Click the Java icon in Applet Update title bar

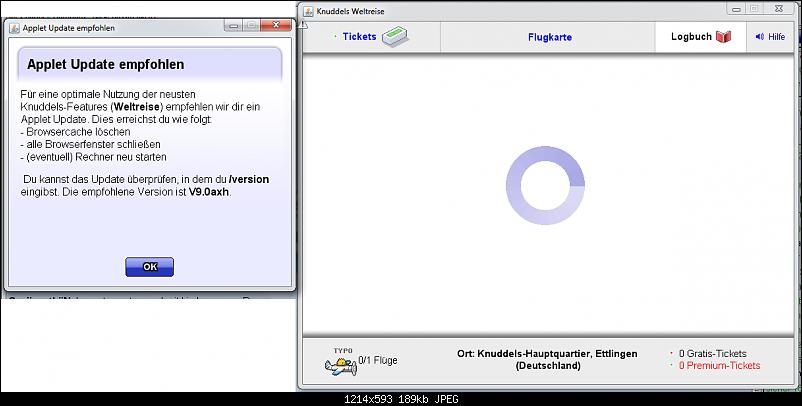[14, 28]
